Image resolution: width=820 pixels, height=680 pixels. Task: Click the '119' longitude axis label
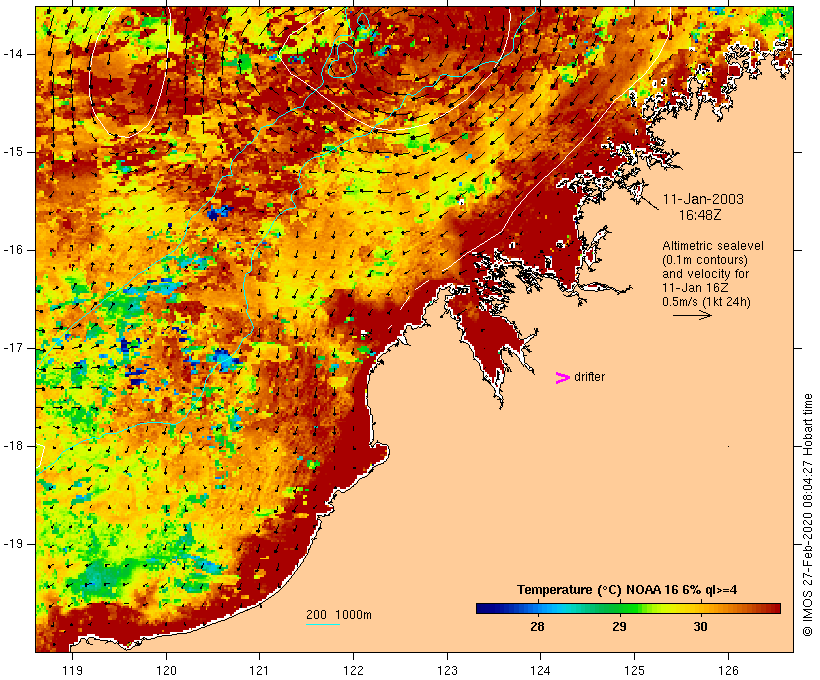tap(72, 670)
